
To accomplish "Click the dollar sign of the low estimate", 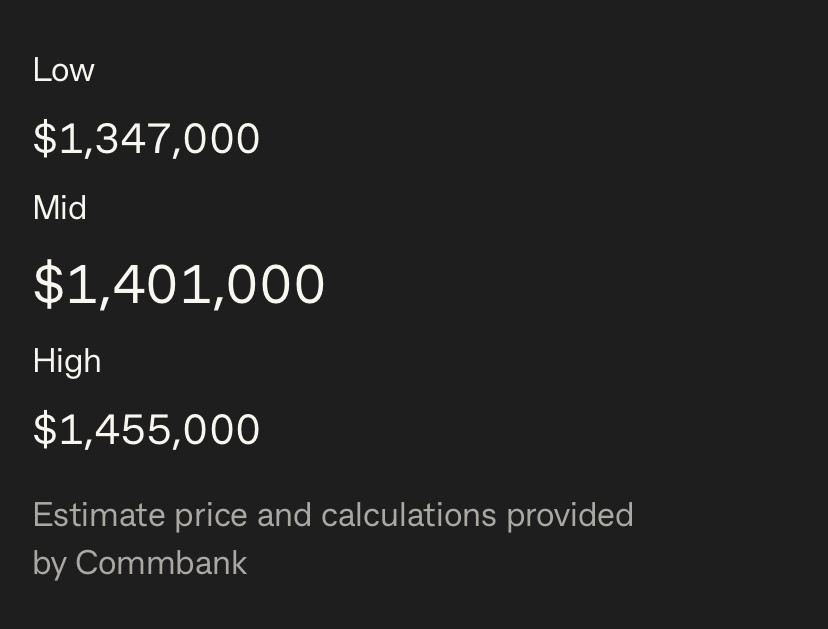I will [x=45, y=138].
